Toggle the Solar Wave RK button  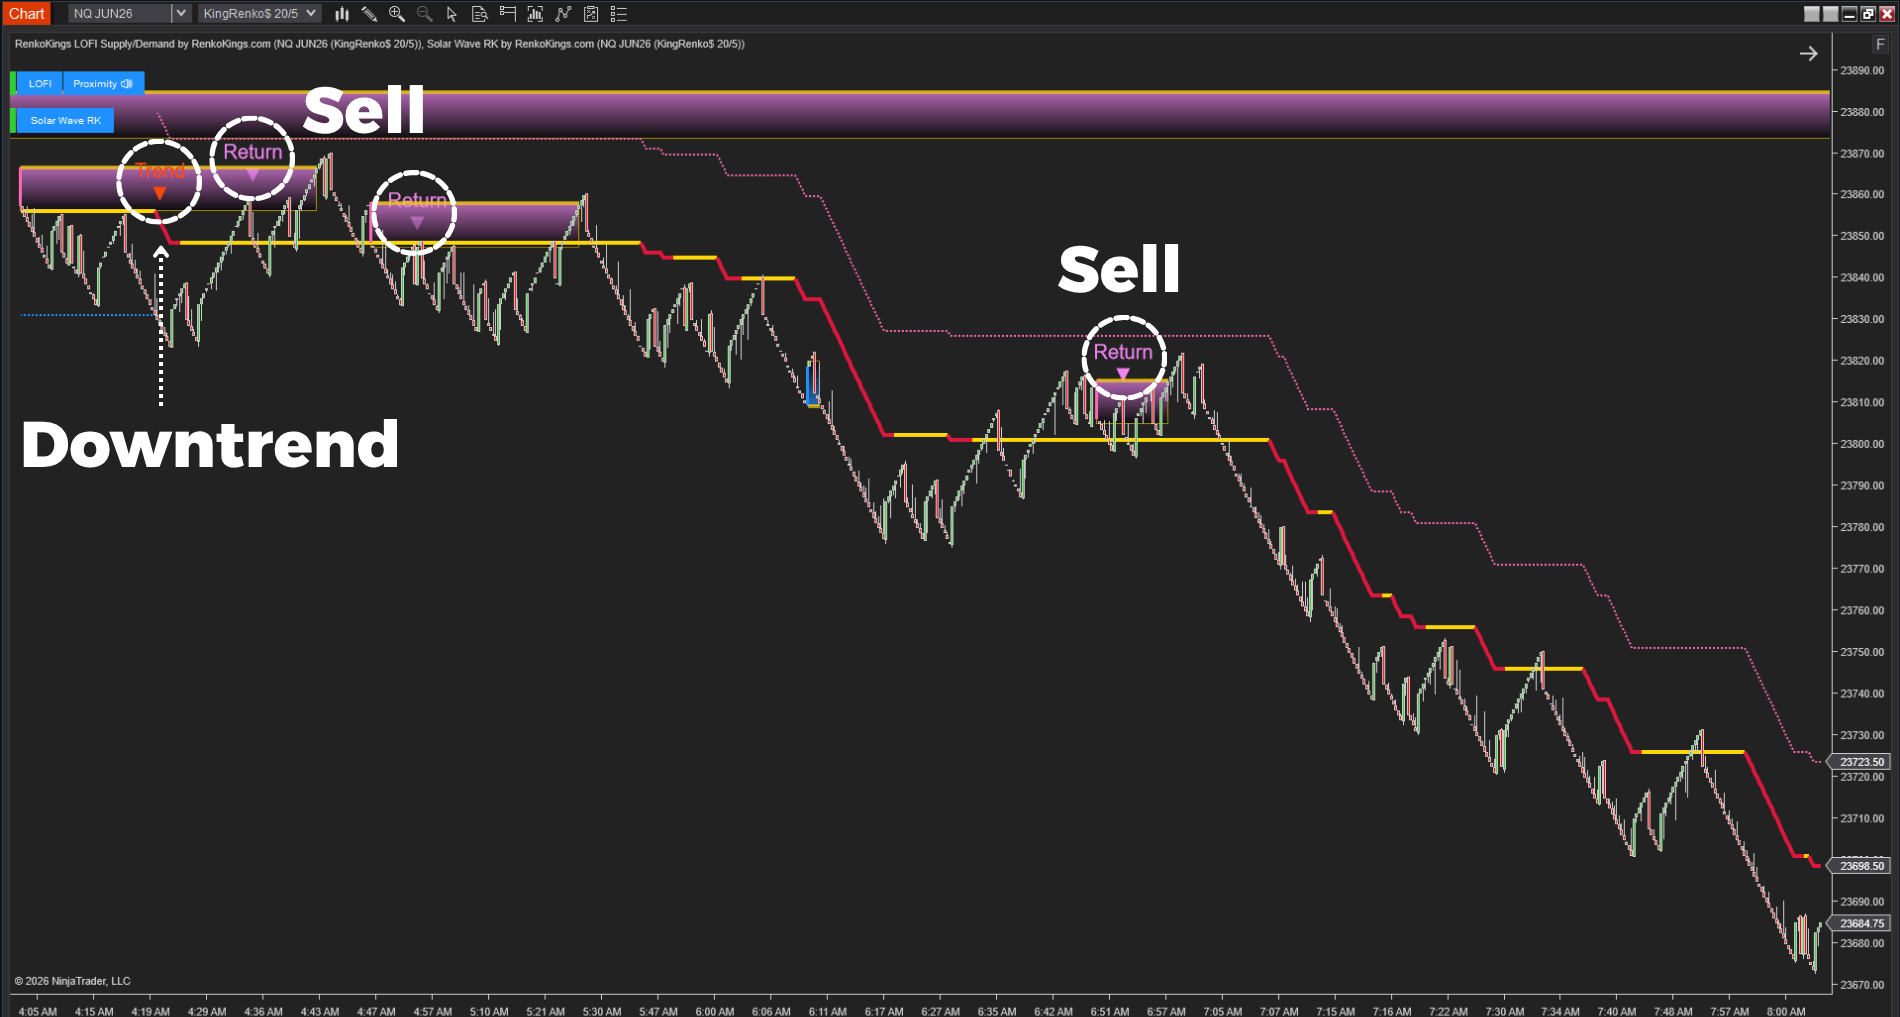[65, 121]
